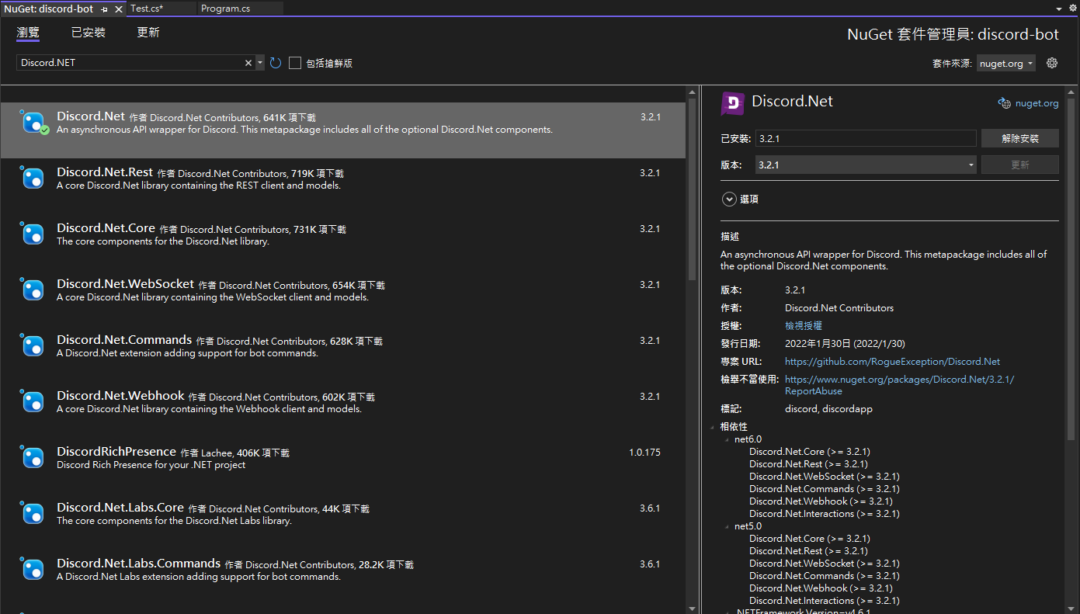Open package source settings gear
This screenshot has height=614, width=1080.
(x=1052, y=63)
